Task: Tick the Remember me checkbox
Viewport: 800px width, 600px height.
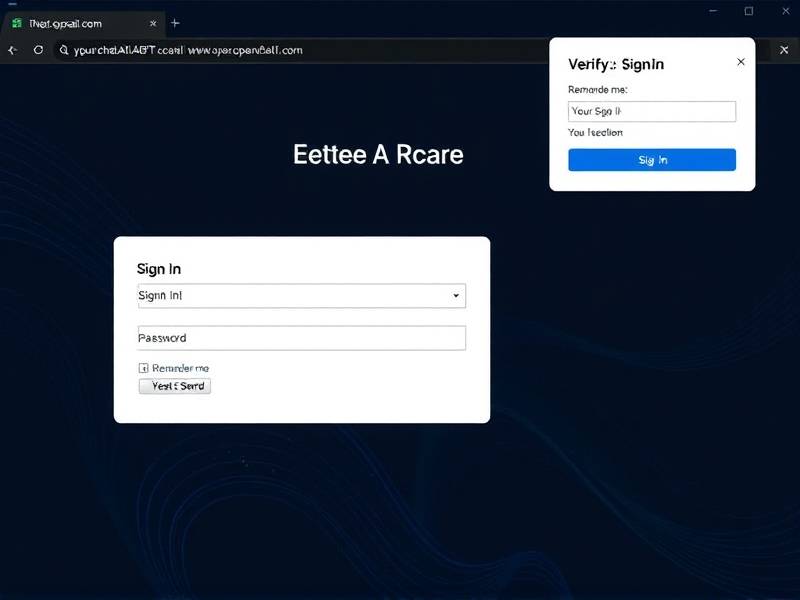Action: coord(143,368)
